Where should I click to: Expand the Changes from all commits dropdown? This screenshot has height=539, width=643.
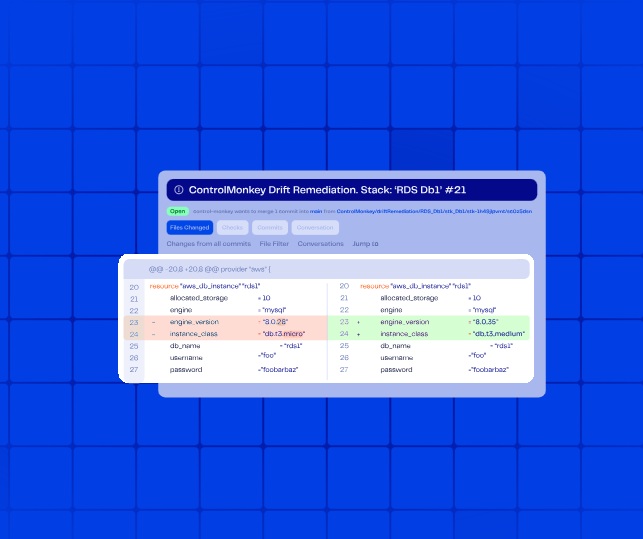tap(208, 244)
